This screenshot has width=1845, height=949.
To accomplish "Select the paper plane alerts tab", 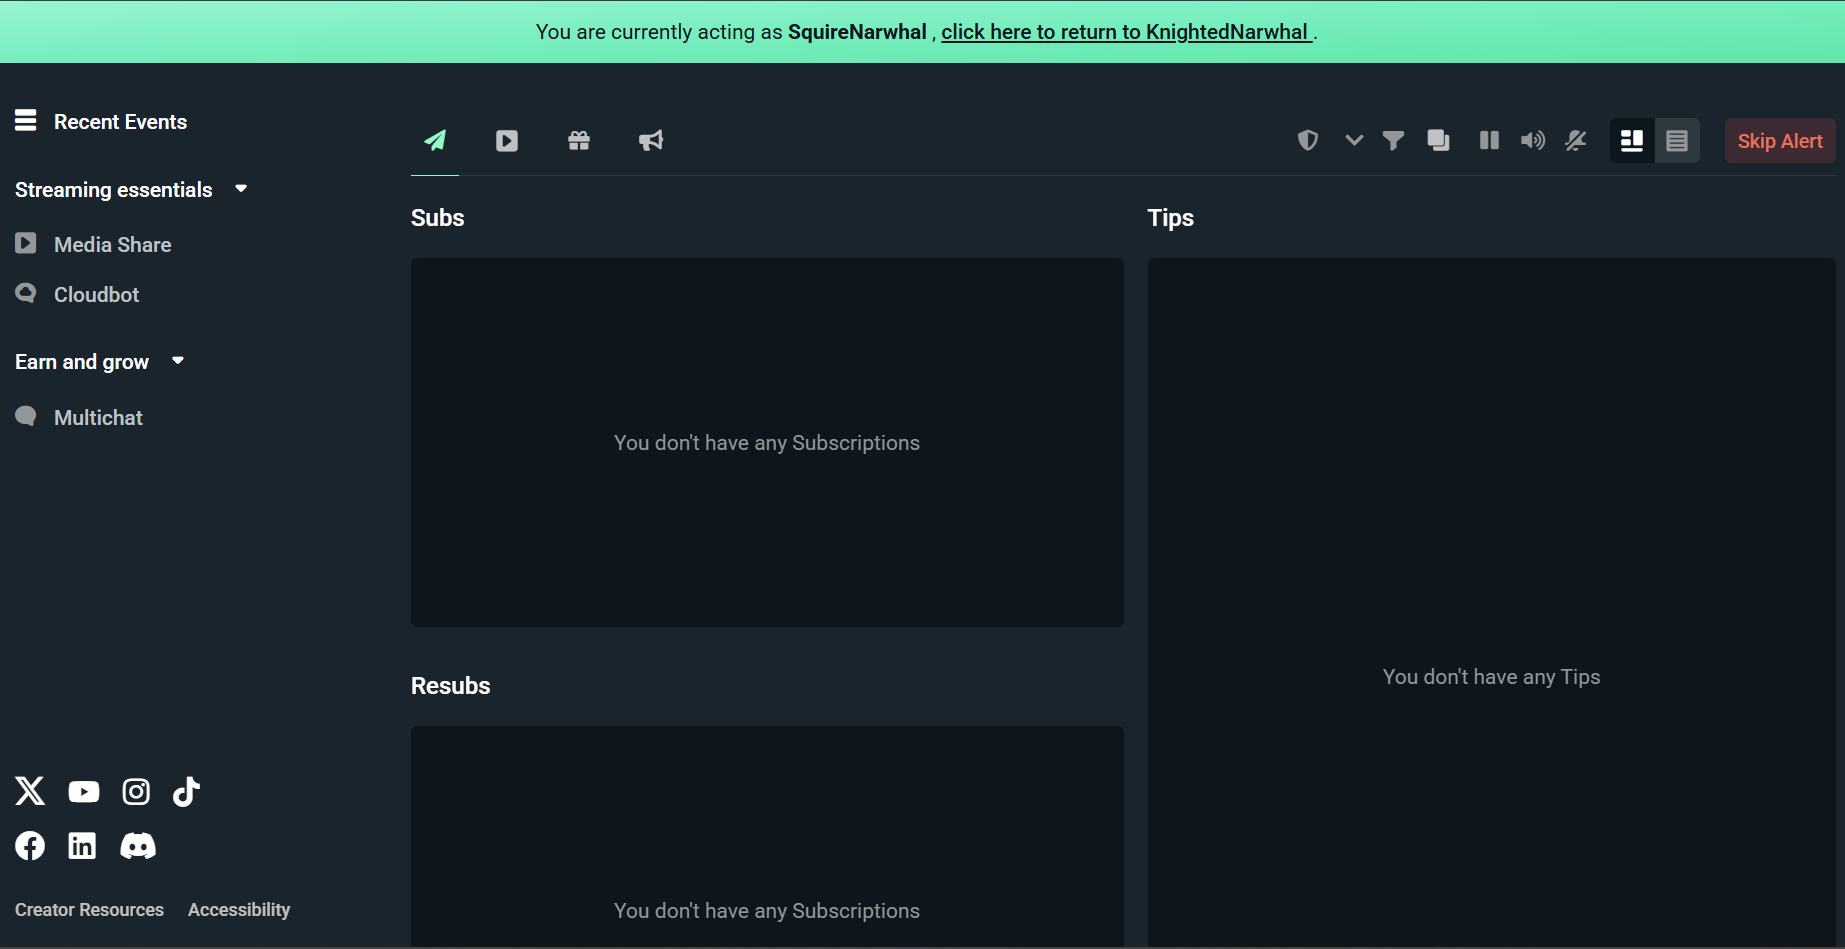I will coord(435,140).
